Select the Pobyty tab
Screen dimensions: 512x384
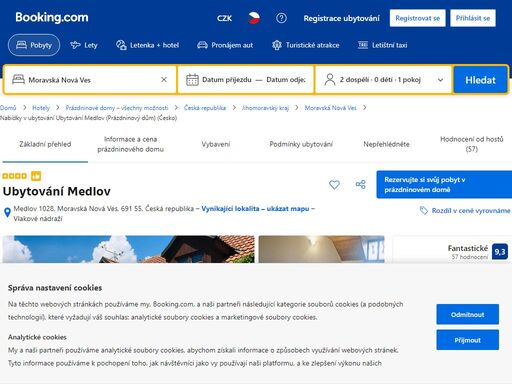tap(34, 45)
